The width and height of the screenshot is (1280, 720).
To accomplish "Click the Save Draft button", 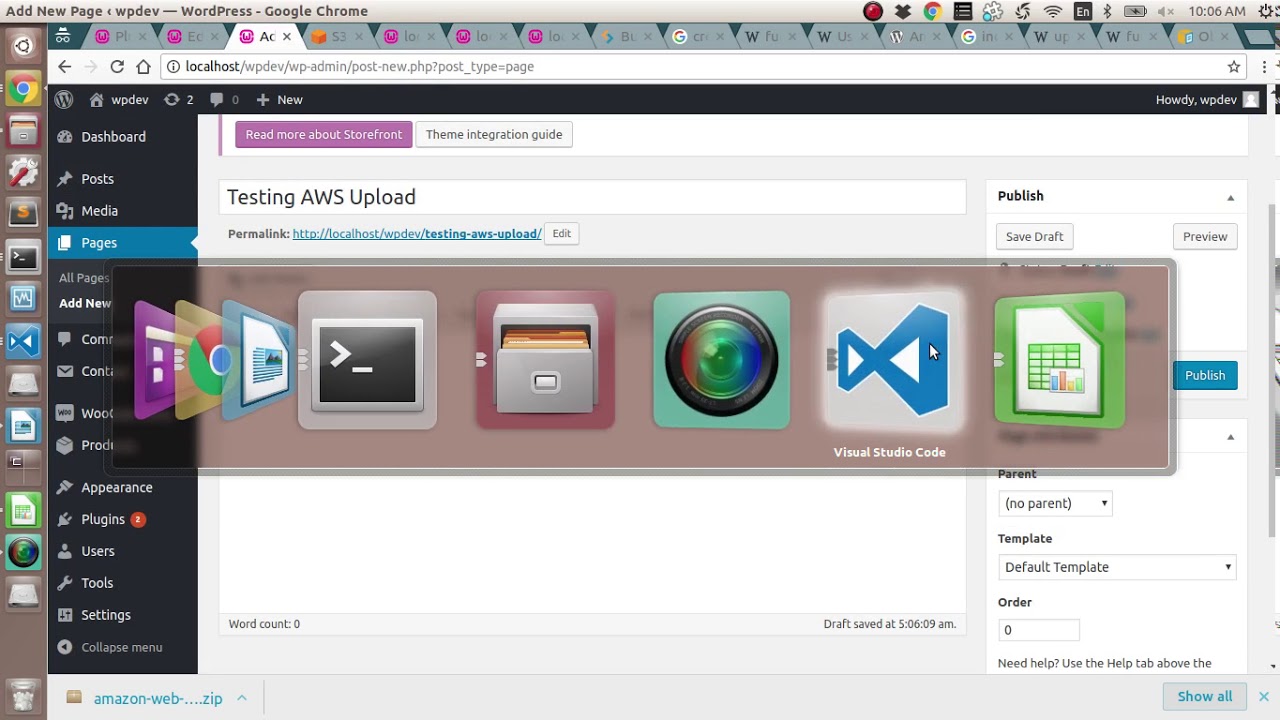I will pyautogui.click(x=1034, y=236).
